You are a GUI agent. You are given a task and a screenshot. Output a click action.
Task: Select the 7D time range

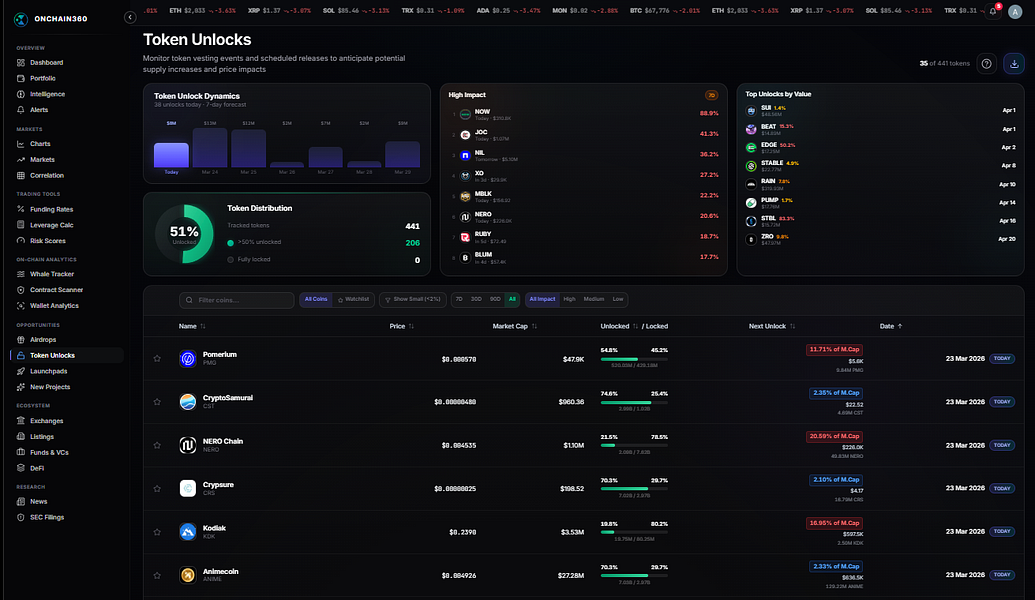[x=459, y=300]
